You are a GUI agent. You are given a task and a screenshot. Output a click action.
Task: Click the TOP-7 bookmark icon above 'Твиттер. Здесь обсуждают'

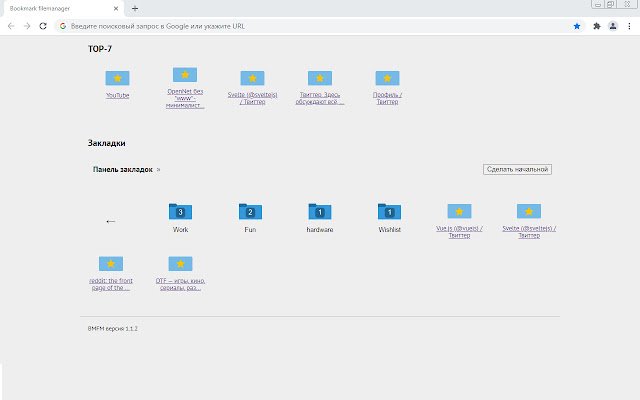coord(320,78)
